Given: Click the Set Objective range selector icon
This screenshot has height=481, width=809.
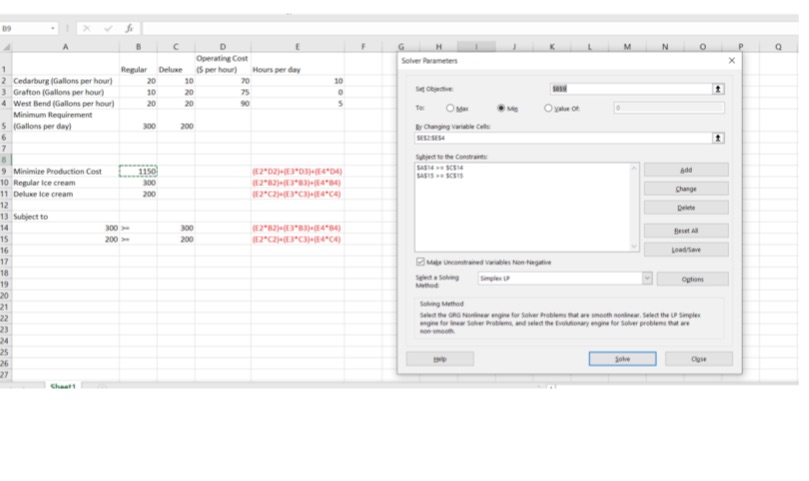Looking at the screenshot, I should tap(718, 89).
